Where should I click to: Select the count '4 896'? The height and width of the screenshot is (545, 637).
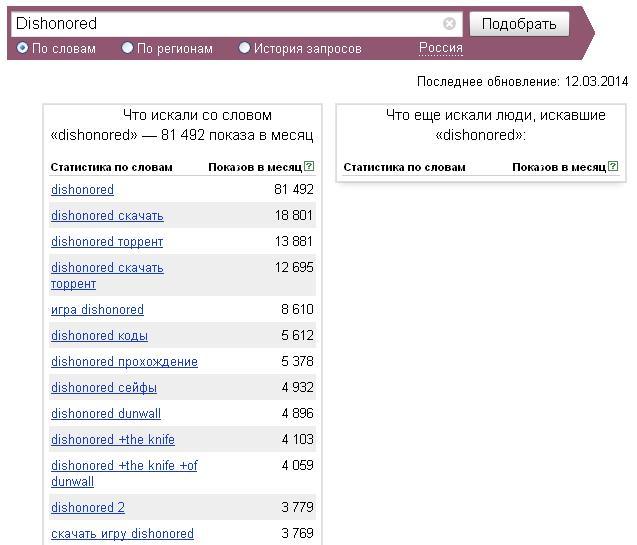coord(297,413)
